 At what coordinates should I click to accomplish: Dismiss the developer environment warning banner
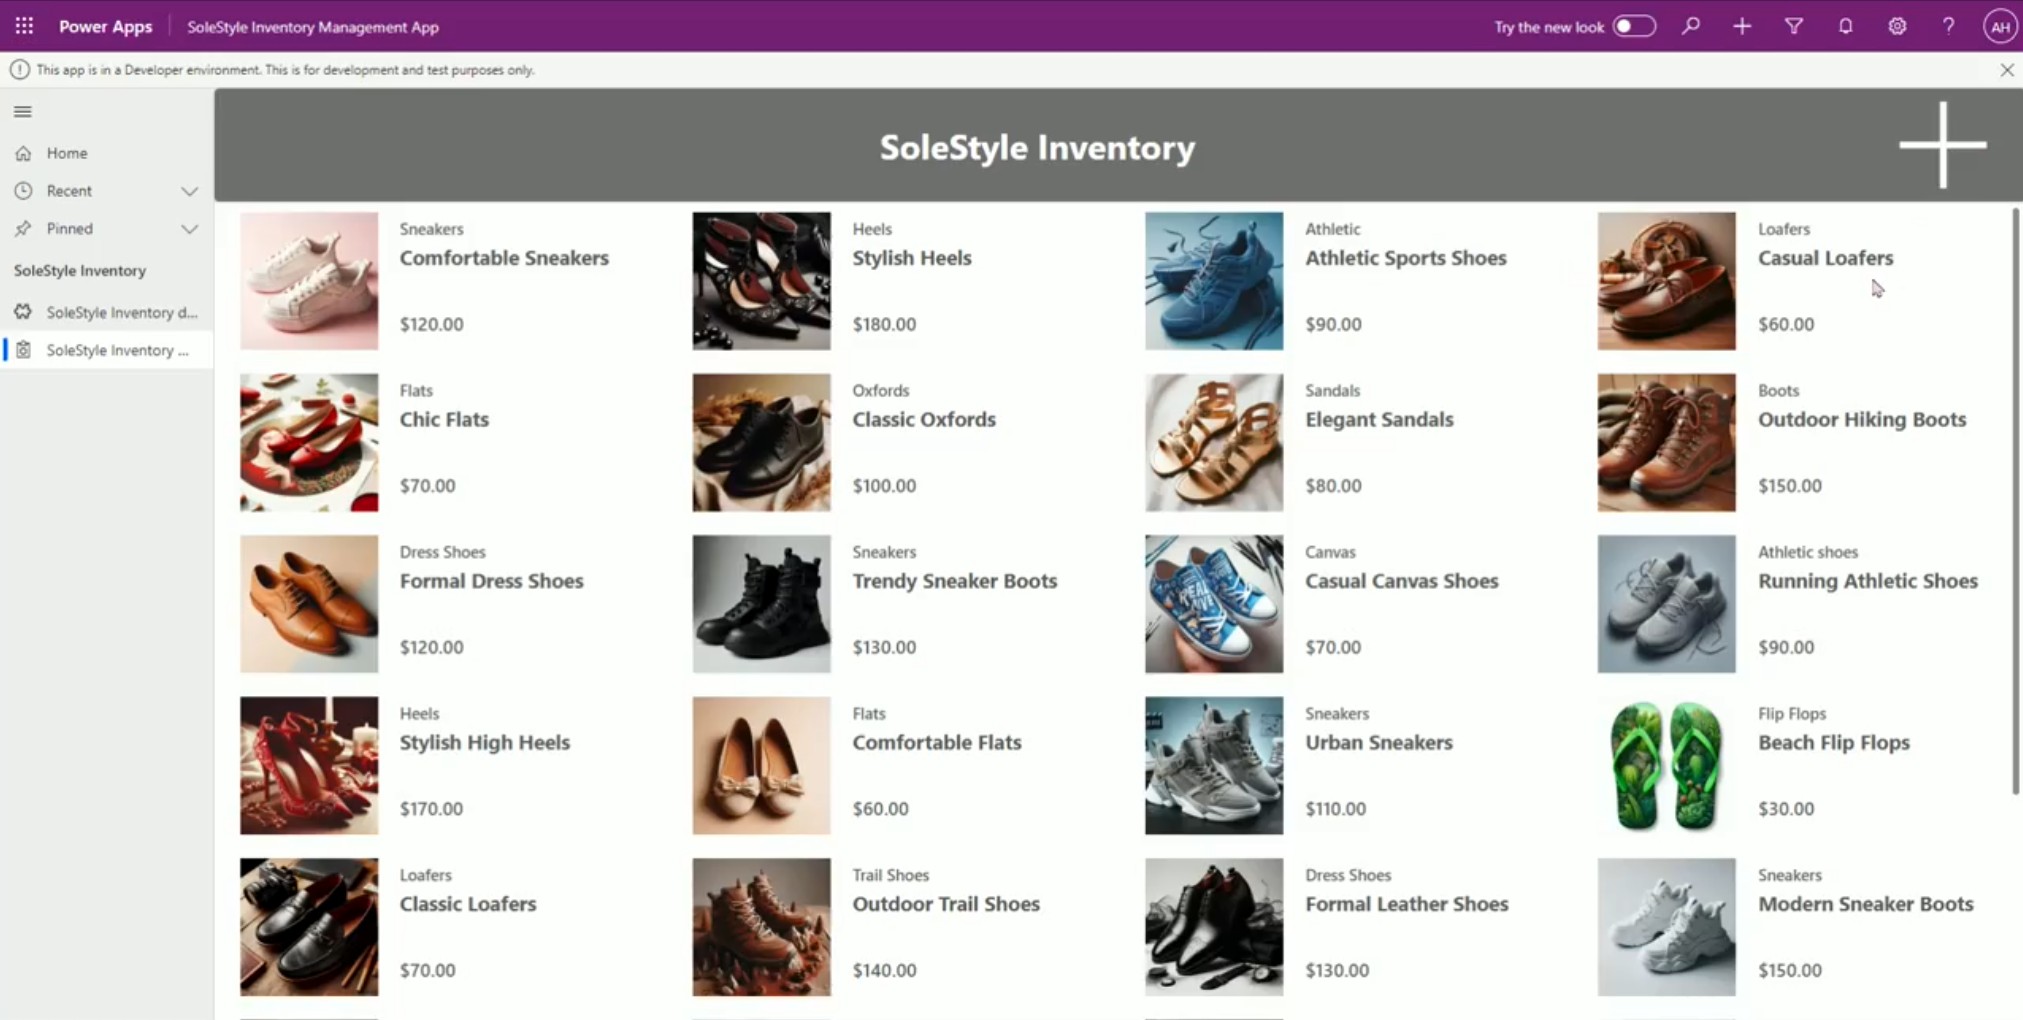2006,69
